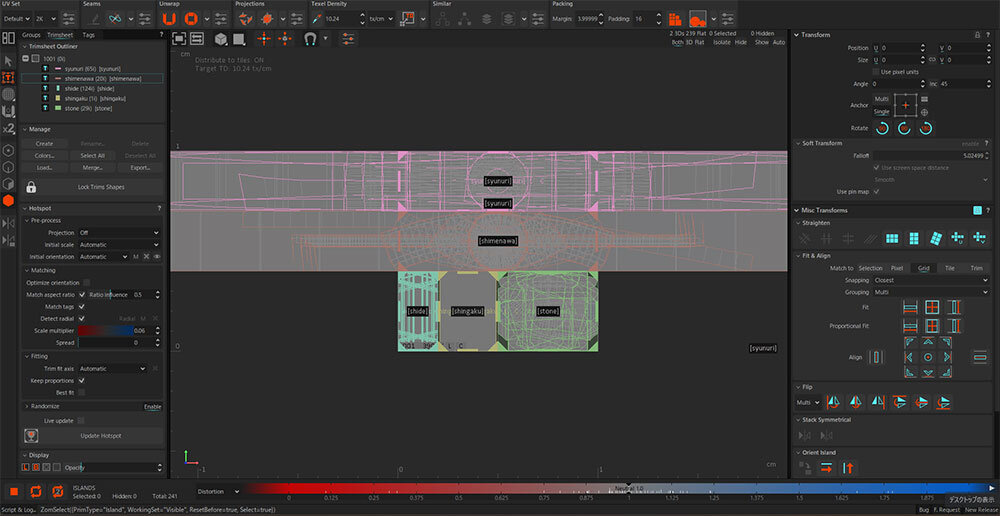This screenshot has height=516, width=1000.
Task: Click the Select All button
Action: [x=92, y=156]
